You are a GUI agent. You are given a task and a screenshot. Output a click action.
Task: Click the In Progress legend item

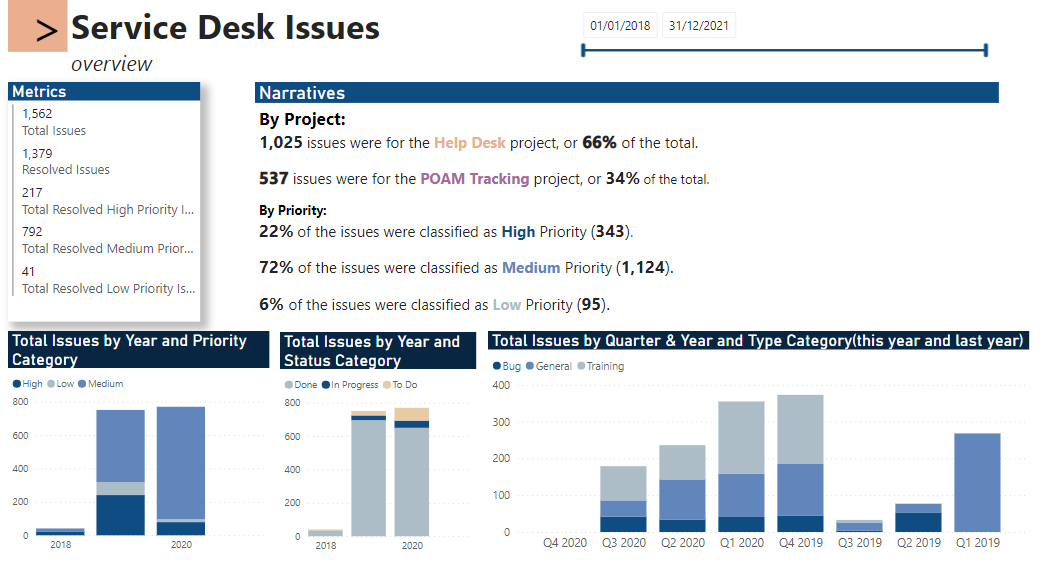[350, 384]
